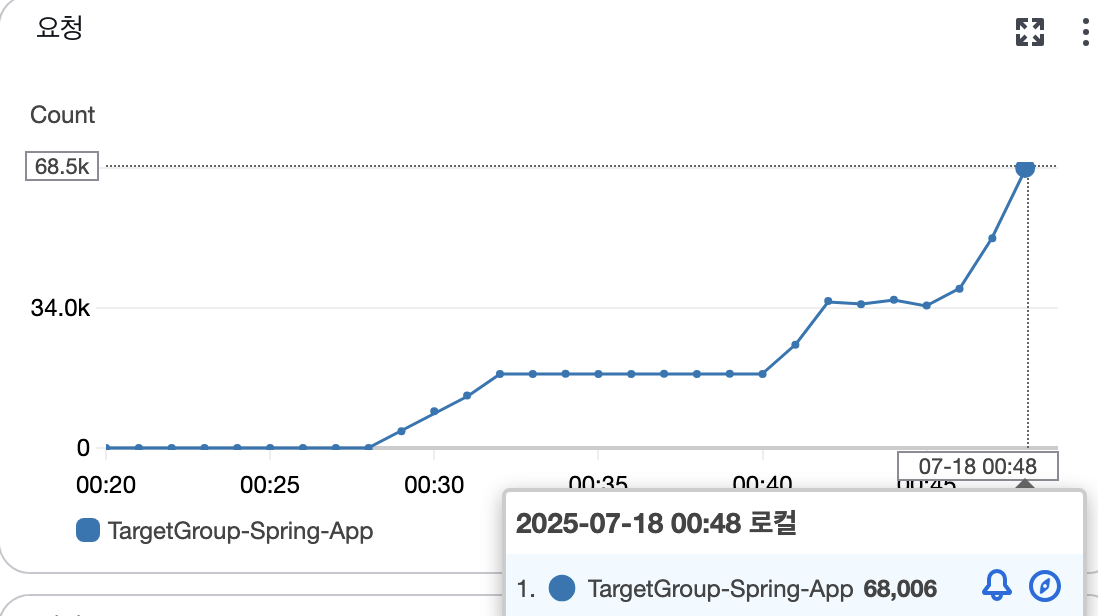Expand the 요청 chart to fullscreen
The image size is (1098, 616).
[1029, 32]
